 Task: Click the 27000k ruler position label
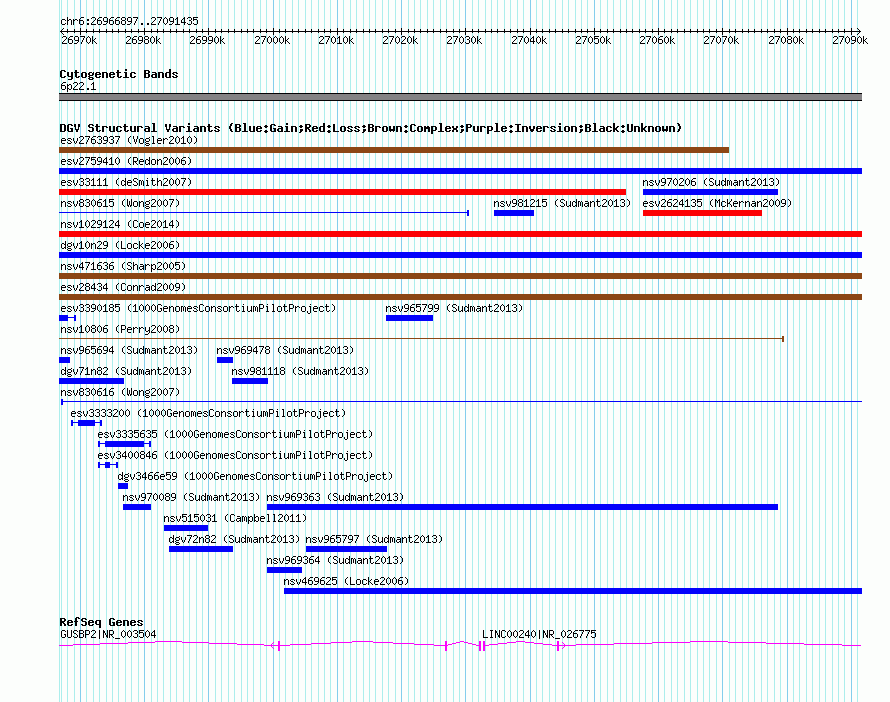coord(272,40)
